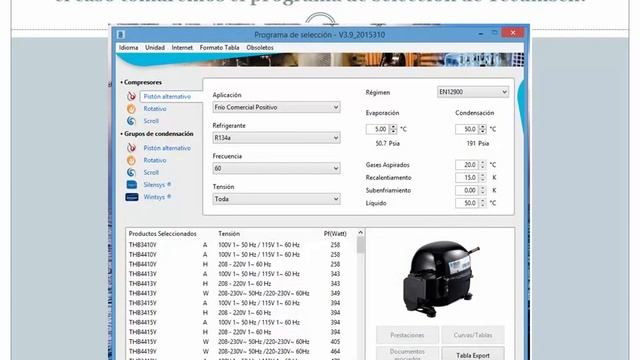Expand the Tensión dropdown showing Toda

click(276, 199)
